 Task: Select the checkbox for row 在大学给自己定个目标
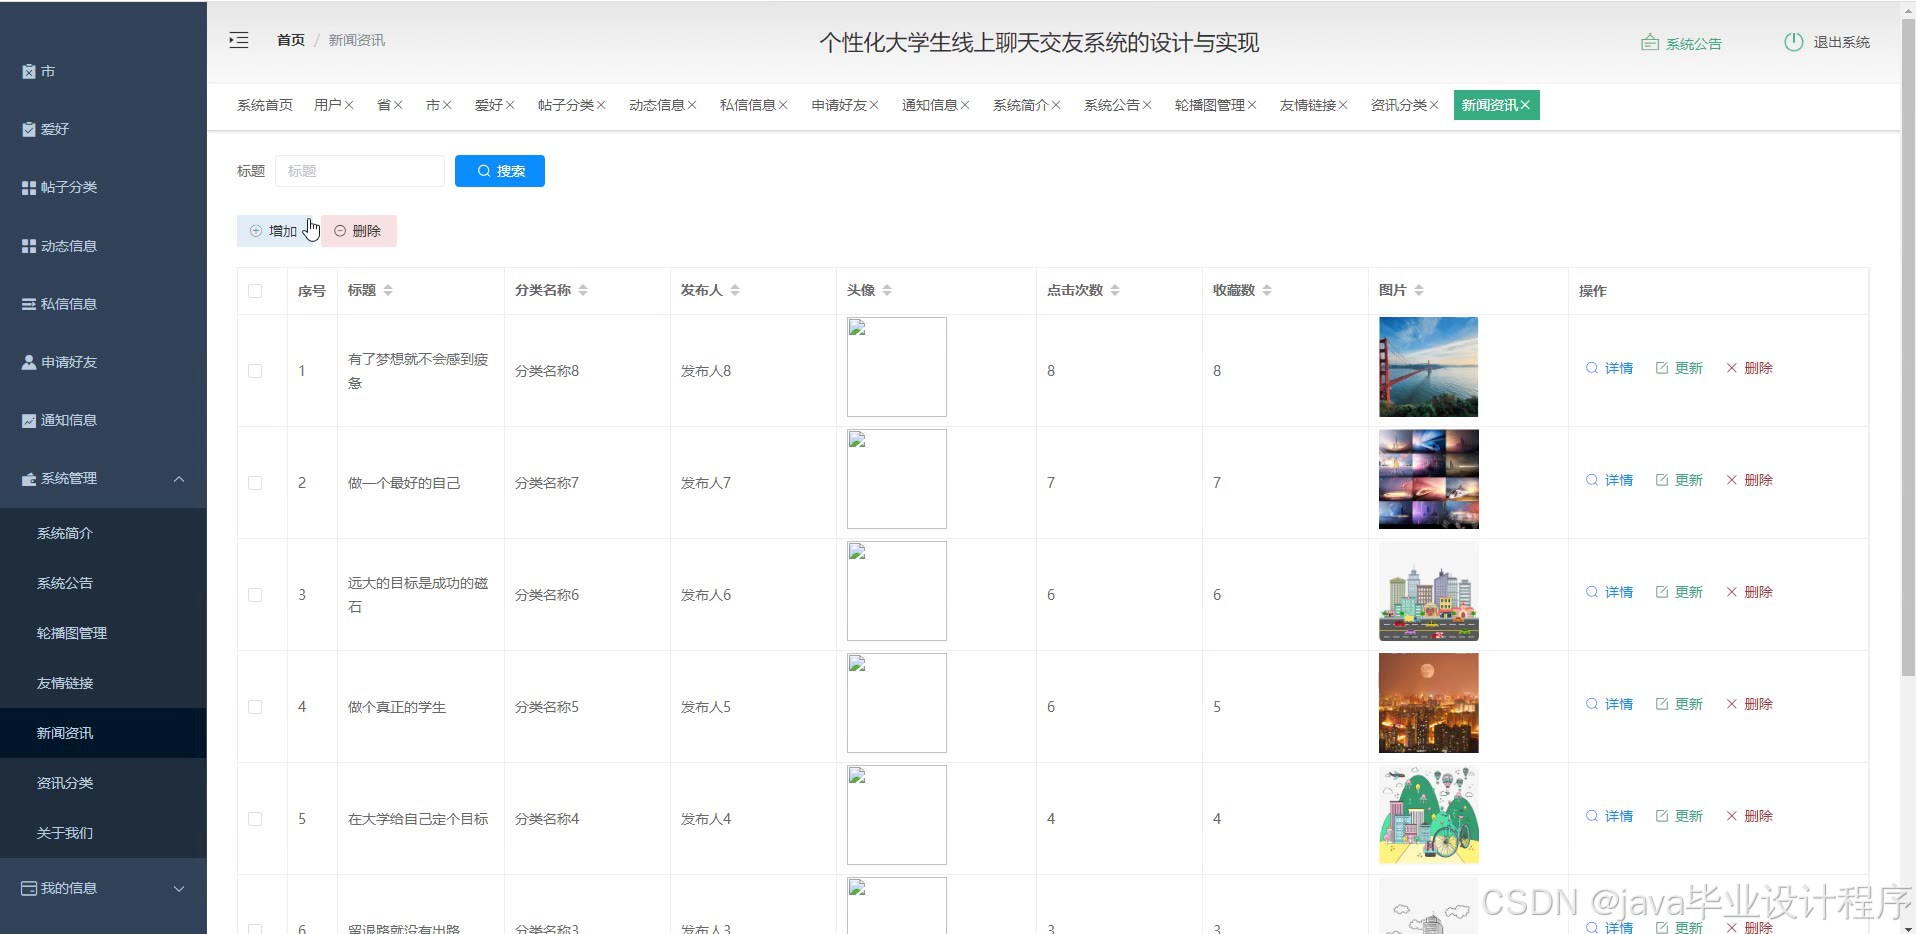pos(255,819)
